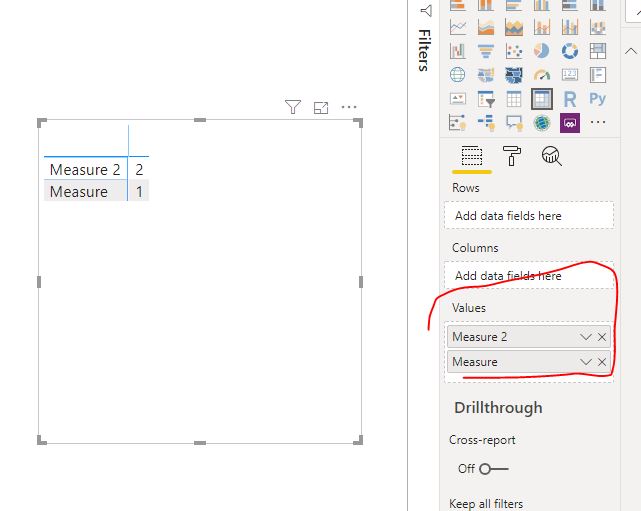Image resolution: width=641 pixels, height=511 pixels.
Task: Select the Gauge visual
Action: tap(542, 75)
